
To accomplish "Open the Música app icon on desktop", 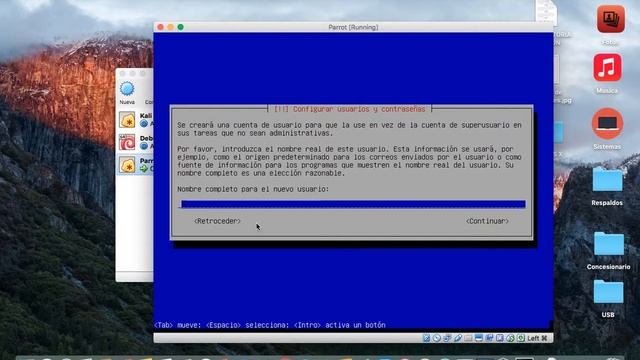I will [607, 67].
